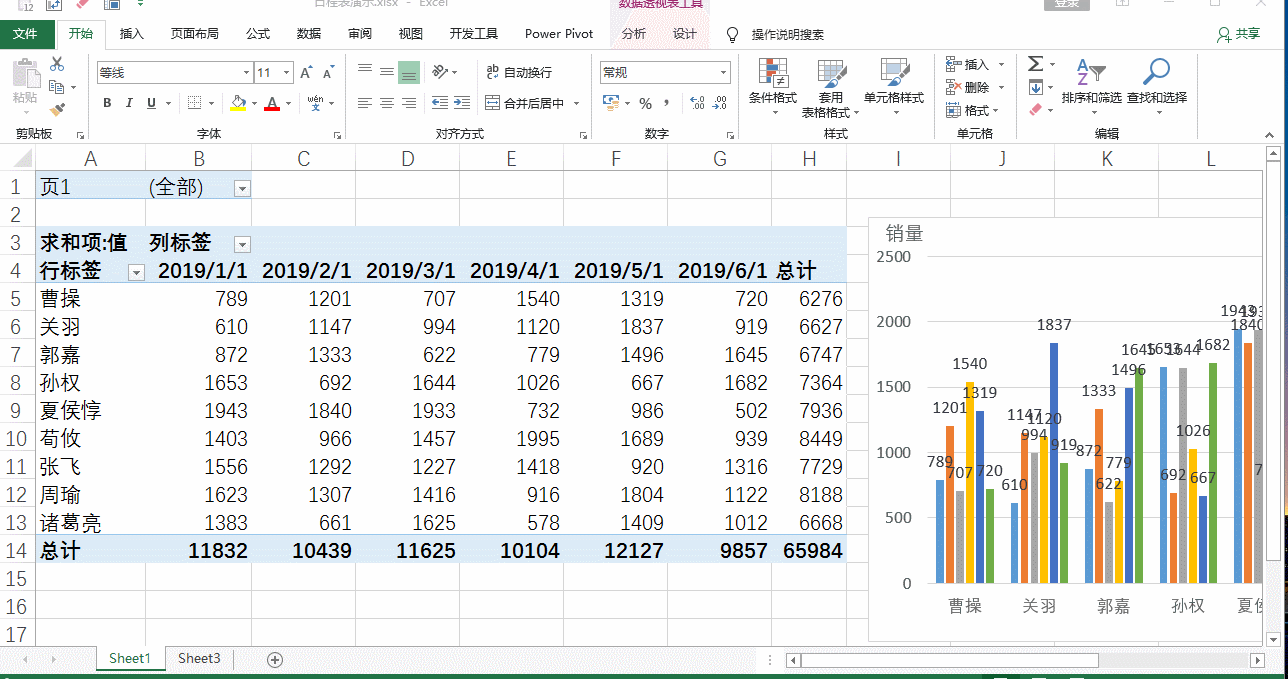Image resolution: width=1288 pixels, height=679 pixels.
Task: Click the AutoSum sigma icon
Action: coord(1035,64)
